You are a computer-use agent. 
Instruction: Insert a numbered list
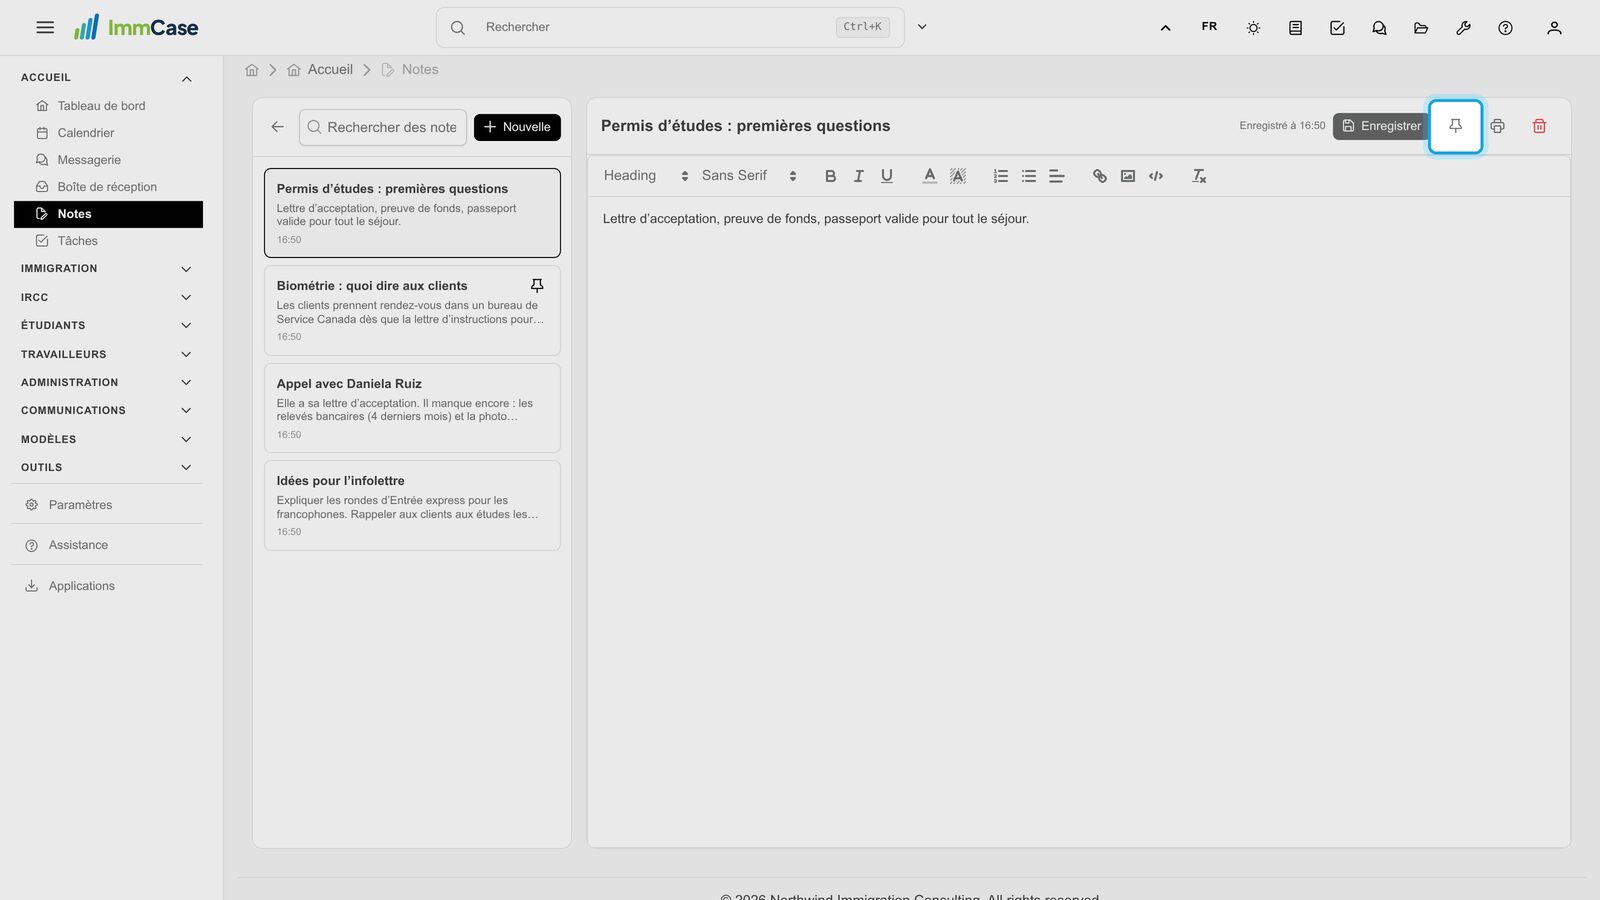pyautogui.click(x=1000, y=176)
